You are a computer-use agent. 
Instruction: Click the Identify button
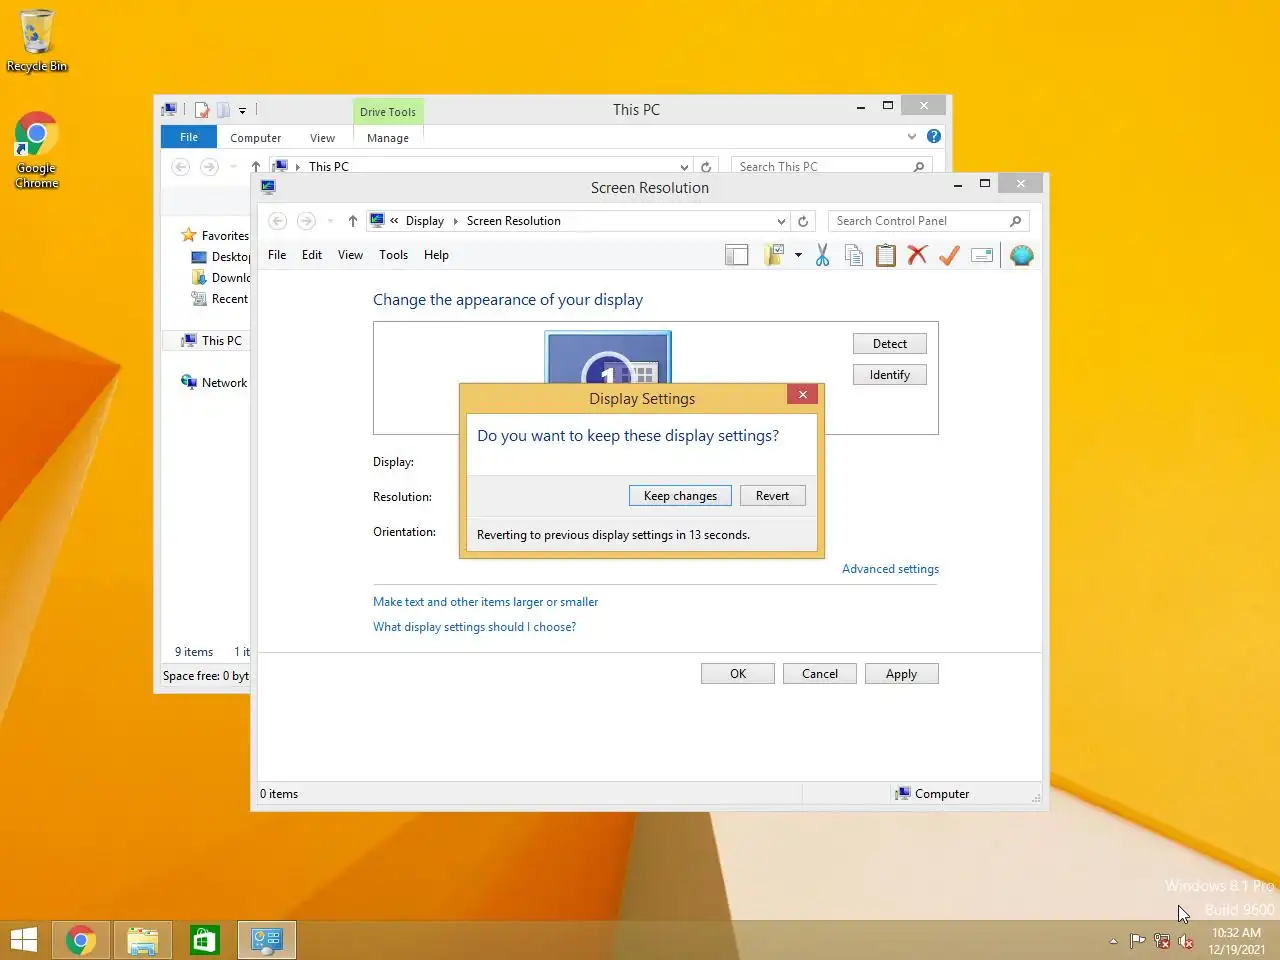tap(890, 375)
